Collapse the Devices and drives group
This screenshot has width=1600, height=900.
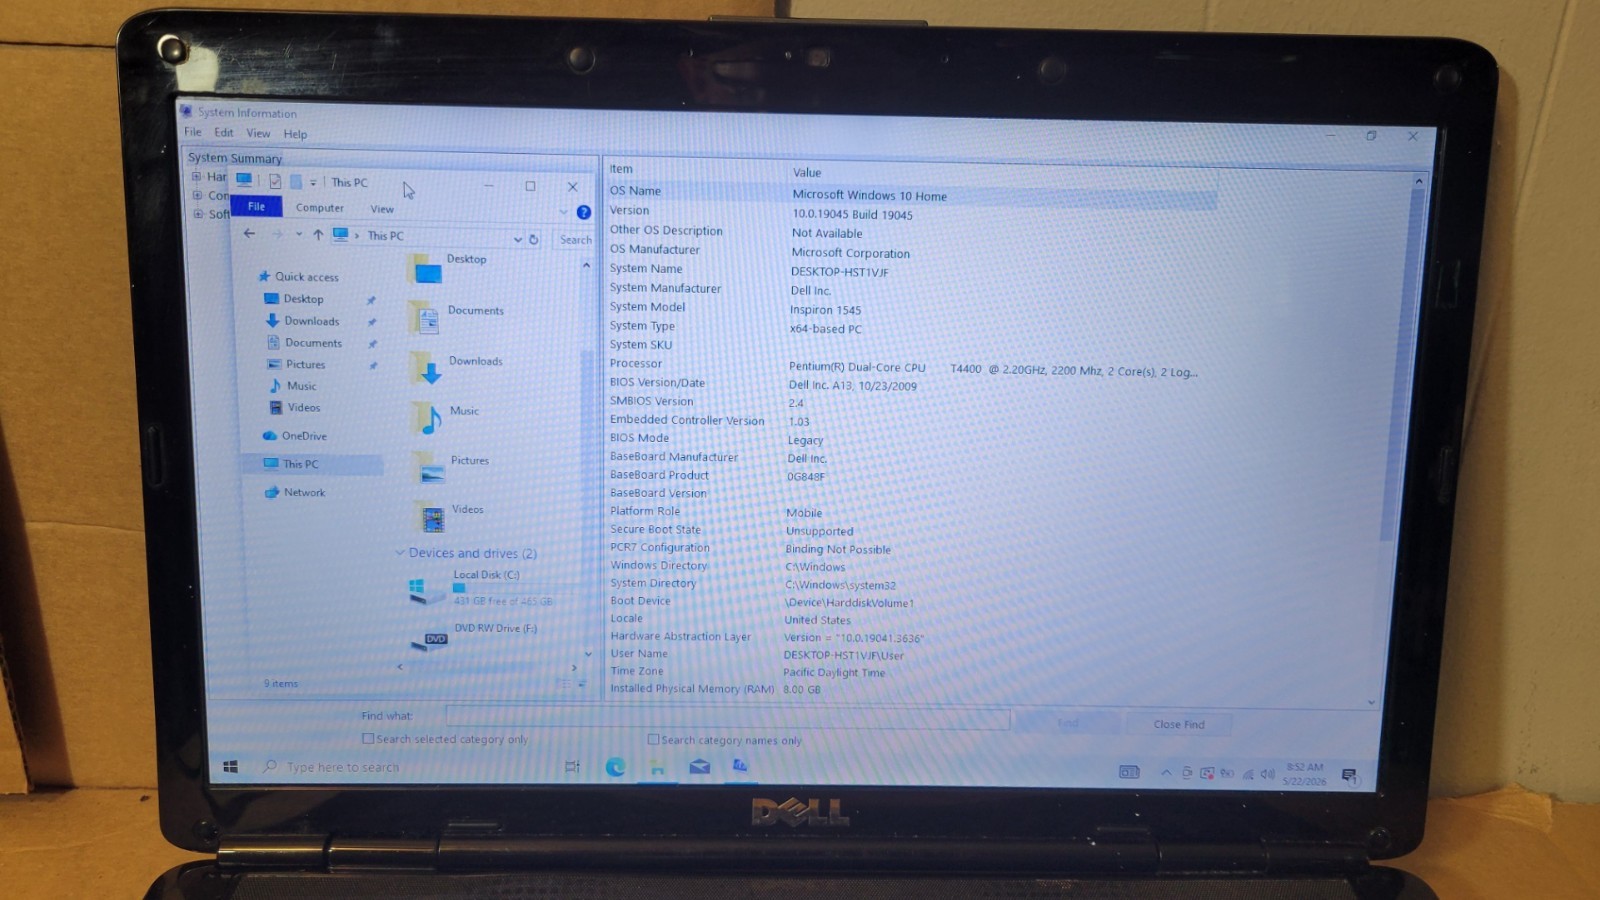(x=400, y=552)
